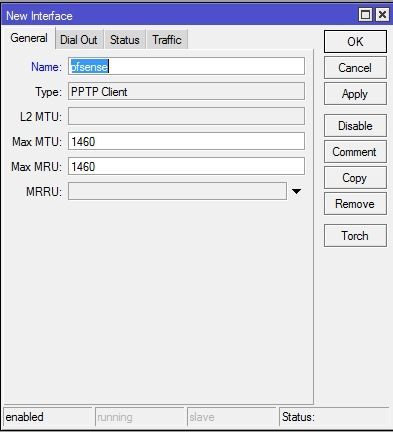The width and height of the screenshot is (393, 432).
Task: Click the Remove button
Action: pyautogui.click(x=355, y=204)
